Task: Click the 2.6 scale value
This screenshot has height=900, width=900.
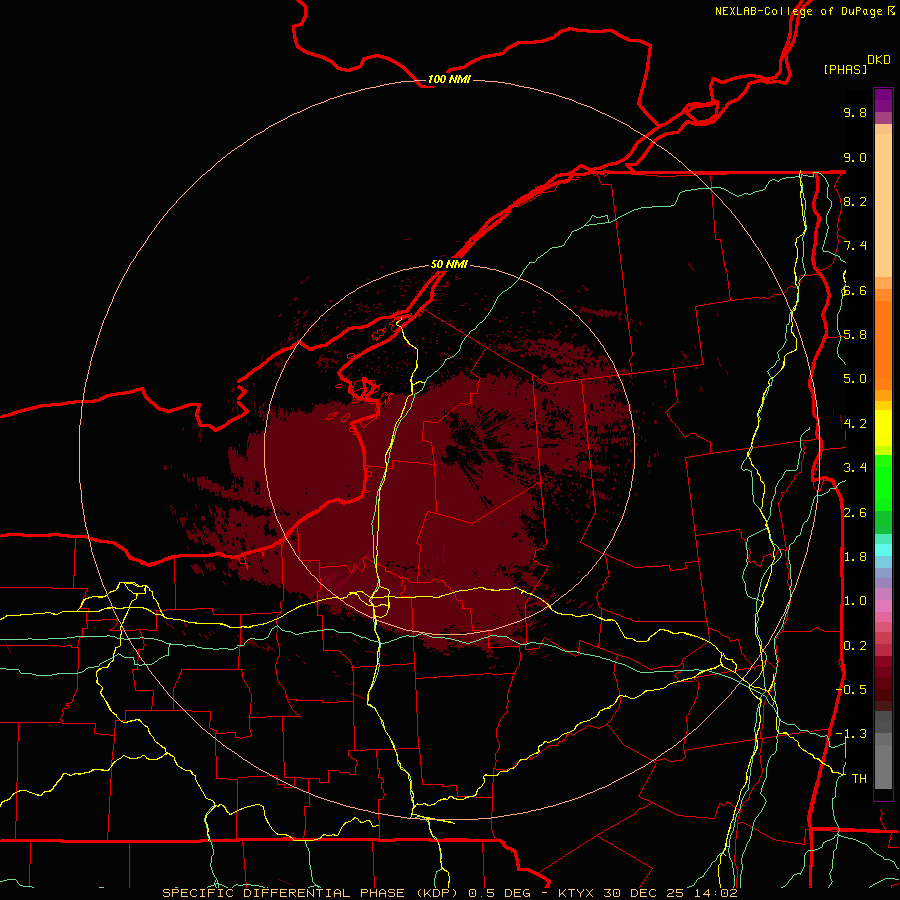Action: [855, 513]
